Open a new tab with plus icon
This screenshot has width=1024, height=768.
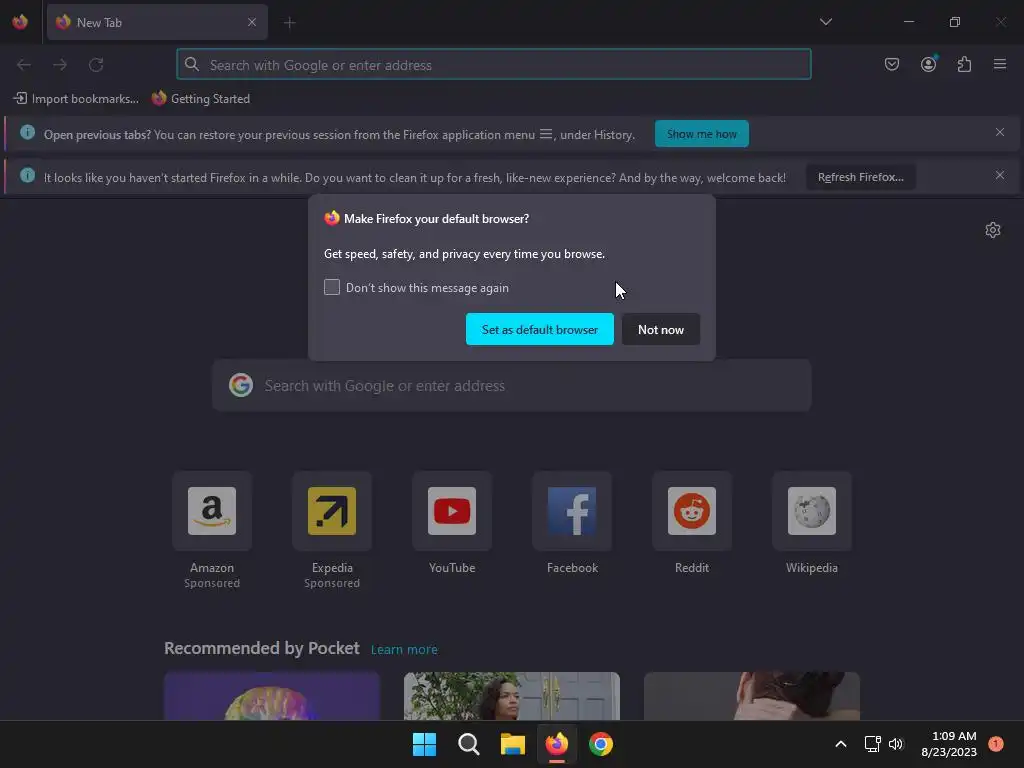(x=289, y=23)
